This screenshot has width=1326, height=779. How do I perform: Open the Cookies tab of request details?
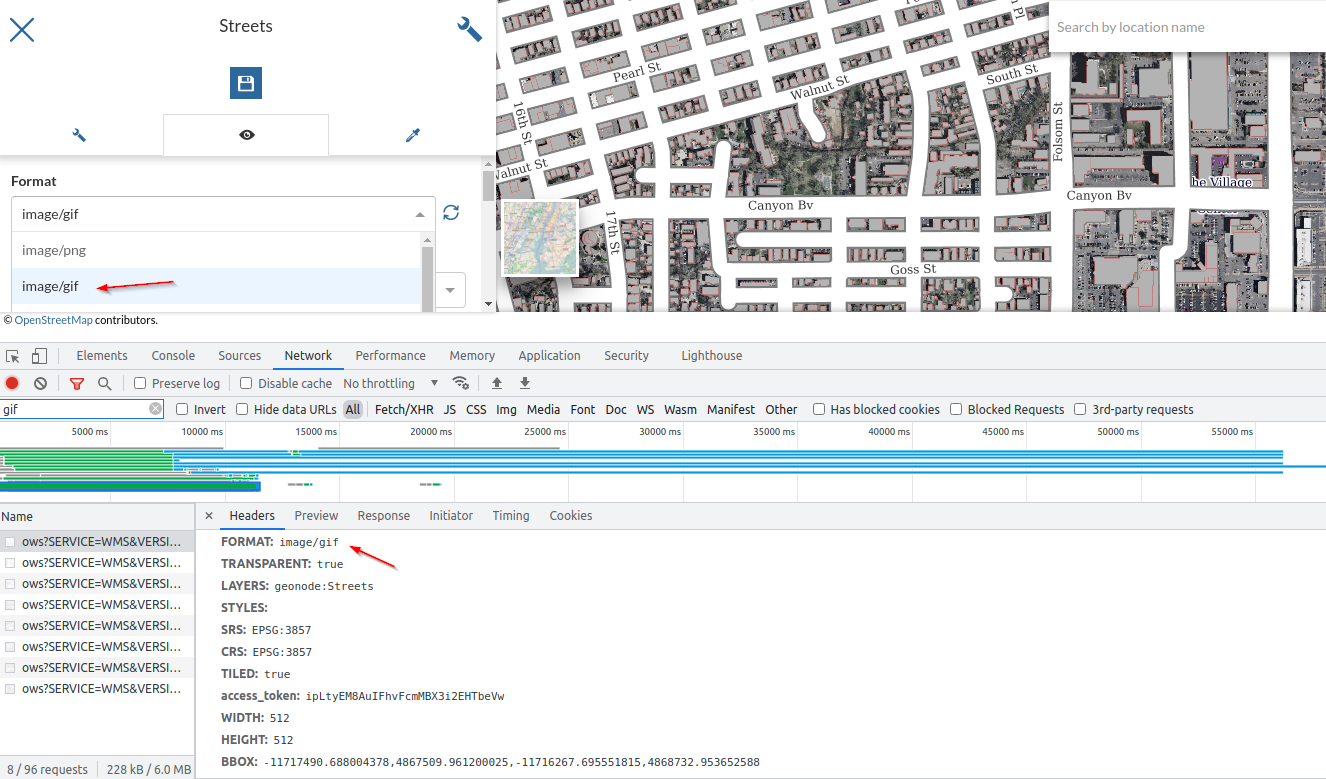[x=571, y=516]
